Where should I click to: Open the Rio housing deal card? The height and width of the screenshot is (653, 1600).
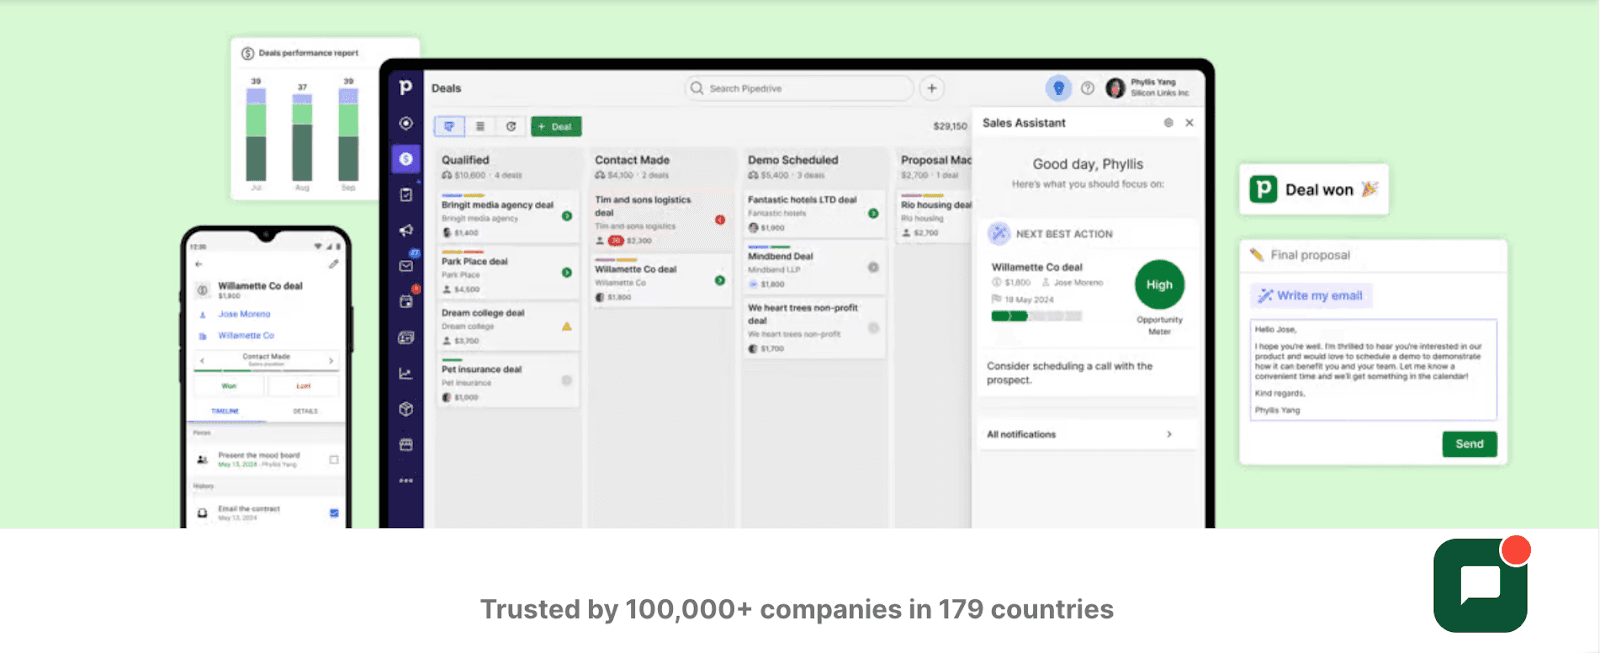point(934,217)
